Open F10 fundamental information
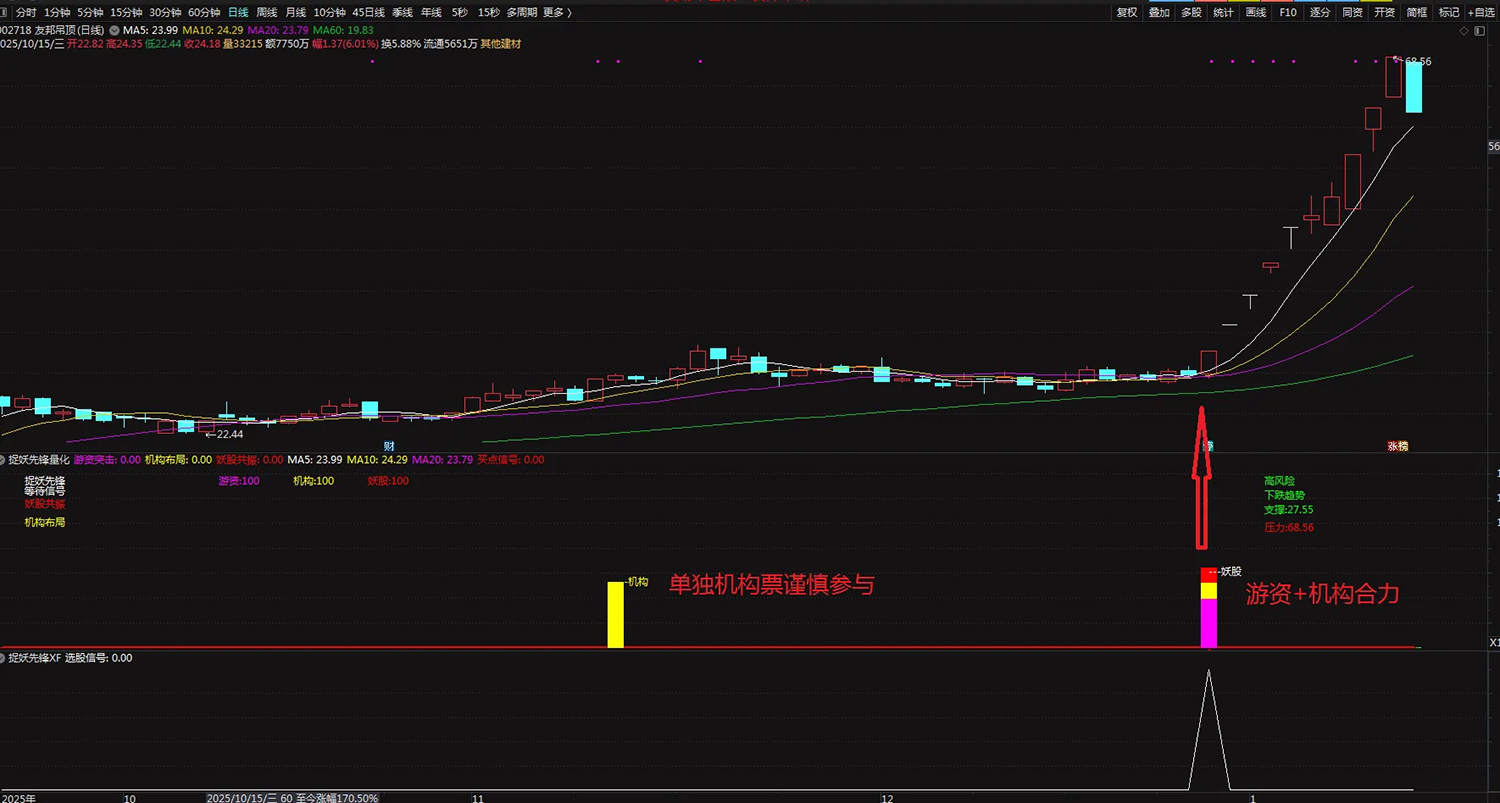This screenshot has height=803, width=1500. coord(1288,12)
